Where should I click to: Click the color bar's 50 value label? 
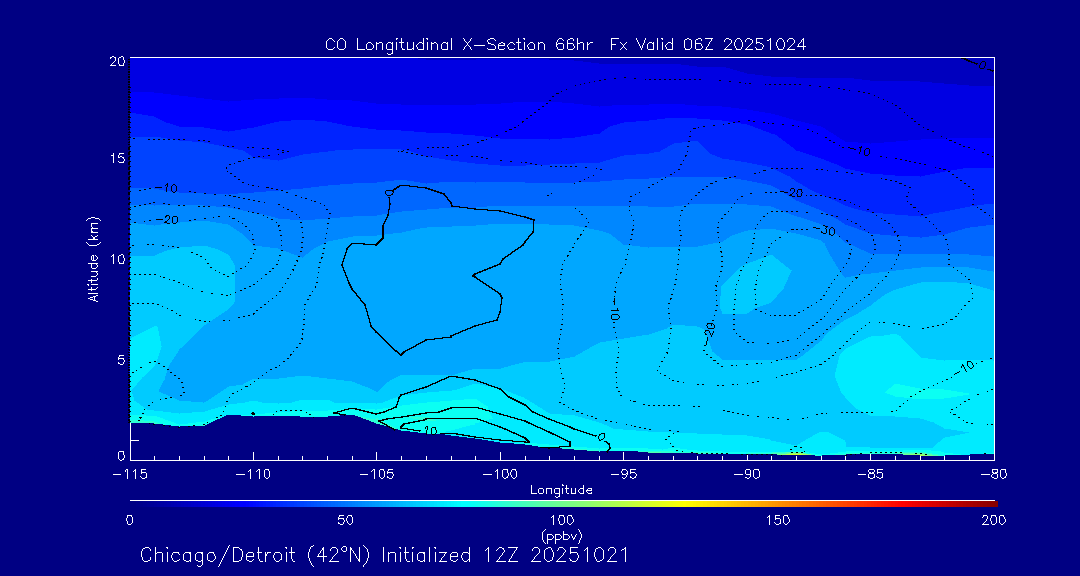[345, 520]
